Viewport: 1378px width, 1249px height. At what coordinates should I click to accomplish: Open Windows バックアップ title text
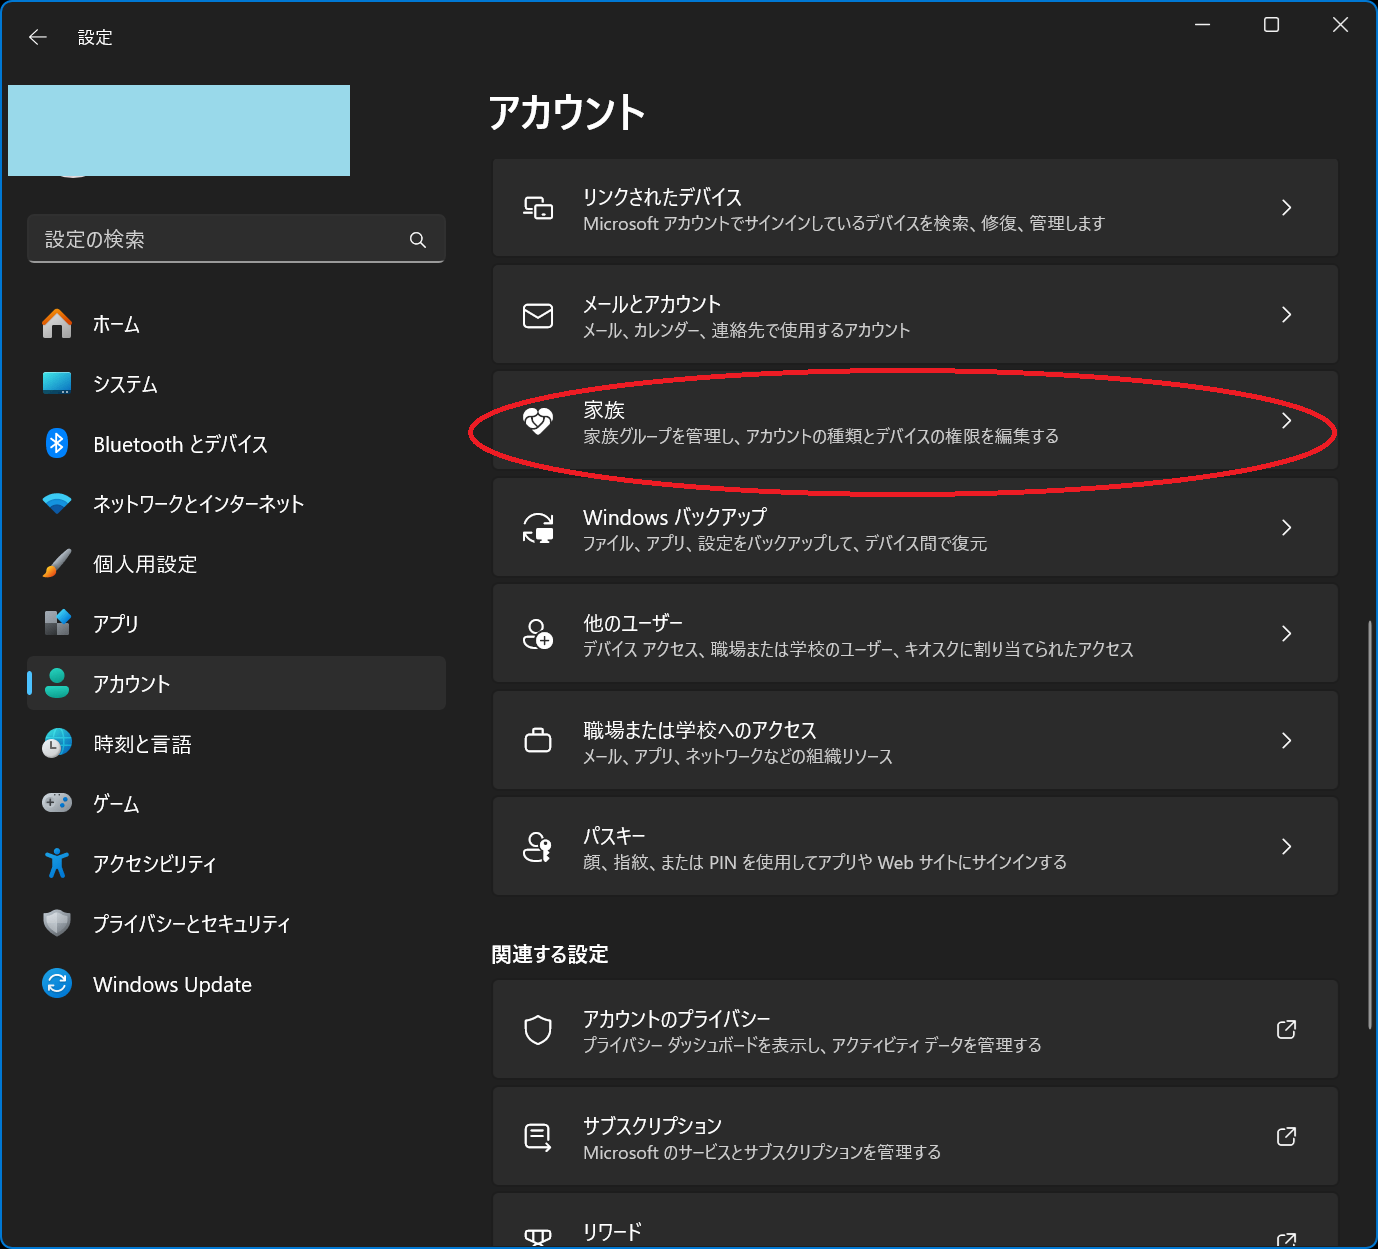675,517
